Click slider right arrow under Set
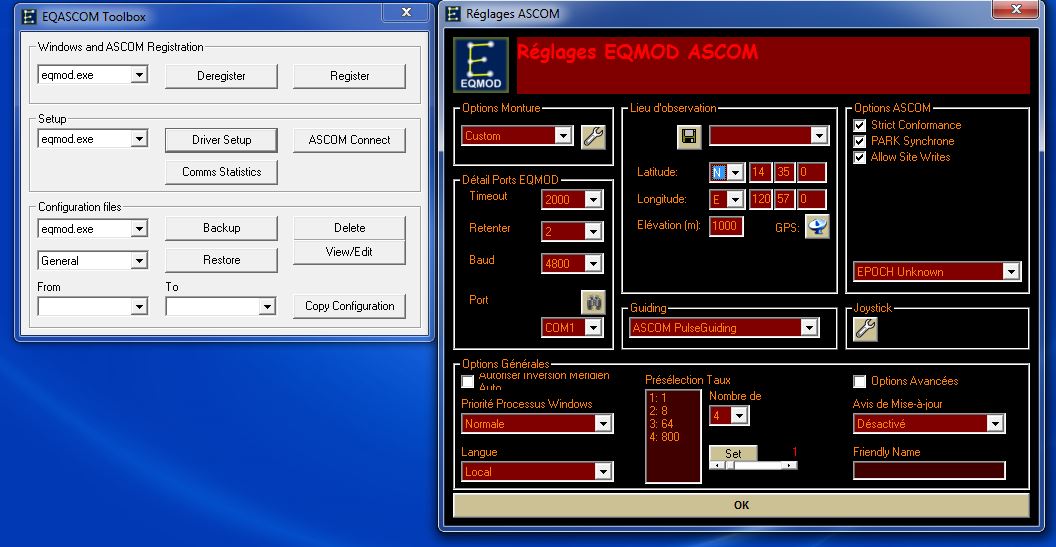The image size is (1056, 547). tap(791, 465)
